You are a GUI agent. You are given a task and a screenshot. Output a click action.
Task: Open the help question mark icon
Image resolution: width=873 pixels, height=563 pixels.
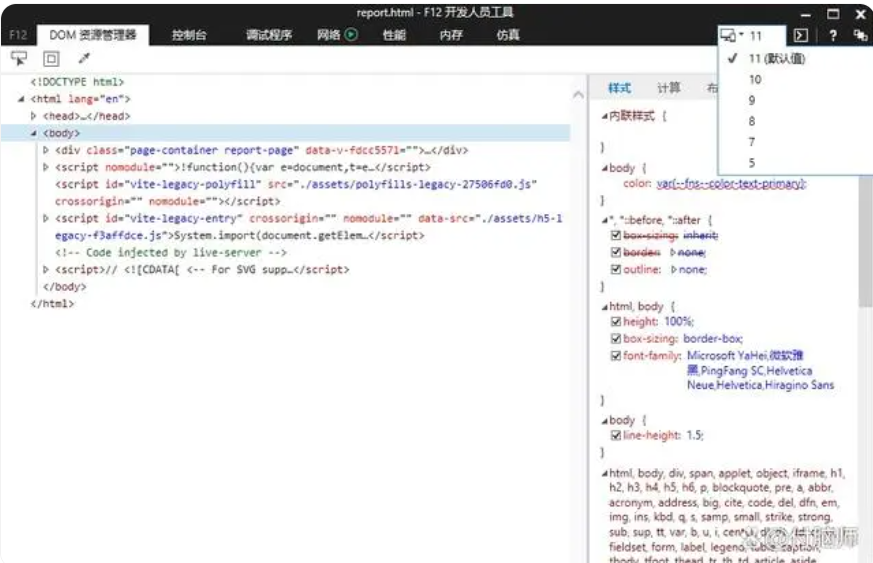833,36
